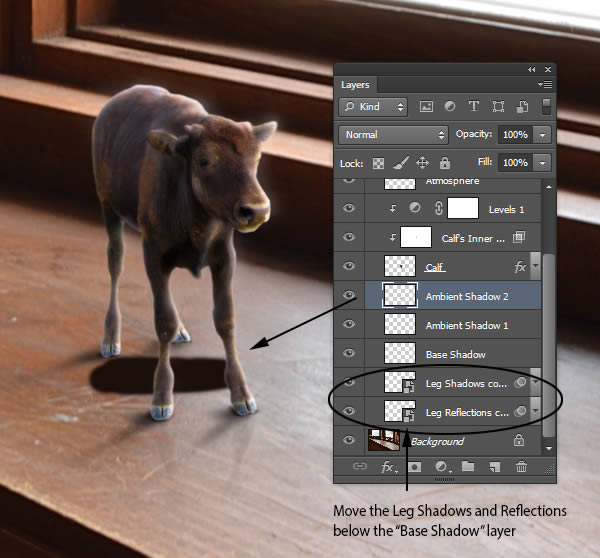Open the Layers panel flyout menu
The height and width of the screenshot is (558, 600).
pyautogui.click(x=545, y=84)
